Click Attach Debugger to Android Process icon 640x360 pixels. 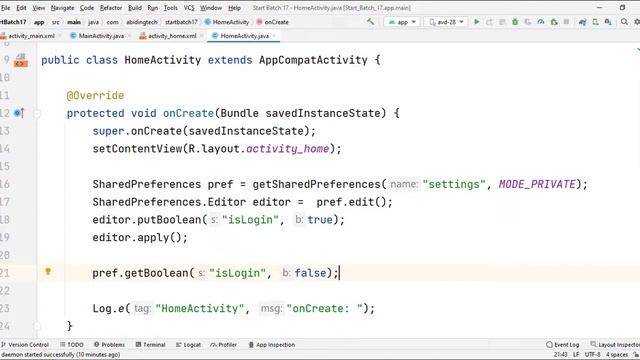tap(554, 22)
